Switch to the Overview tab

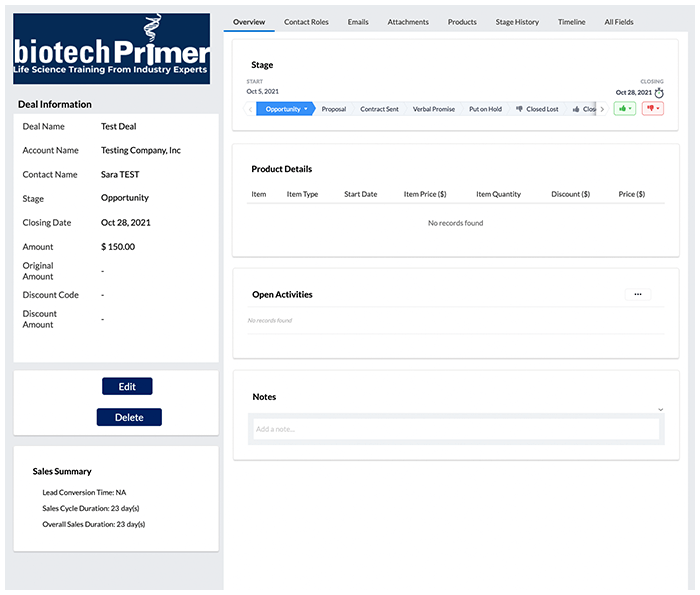(x=249, y=22)
